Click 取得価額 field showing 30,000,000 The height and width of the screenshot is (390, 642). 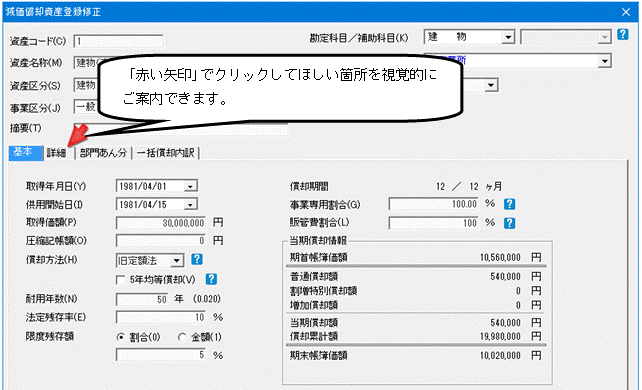point(160,223)
